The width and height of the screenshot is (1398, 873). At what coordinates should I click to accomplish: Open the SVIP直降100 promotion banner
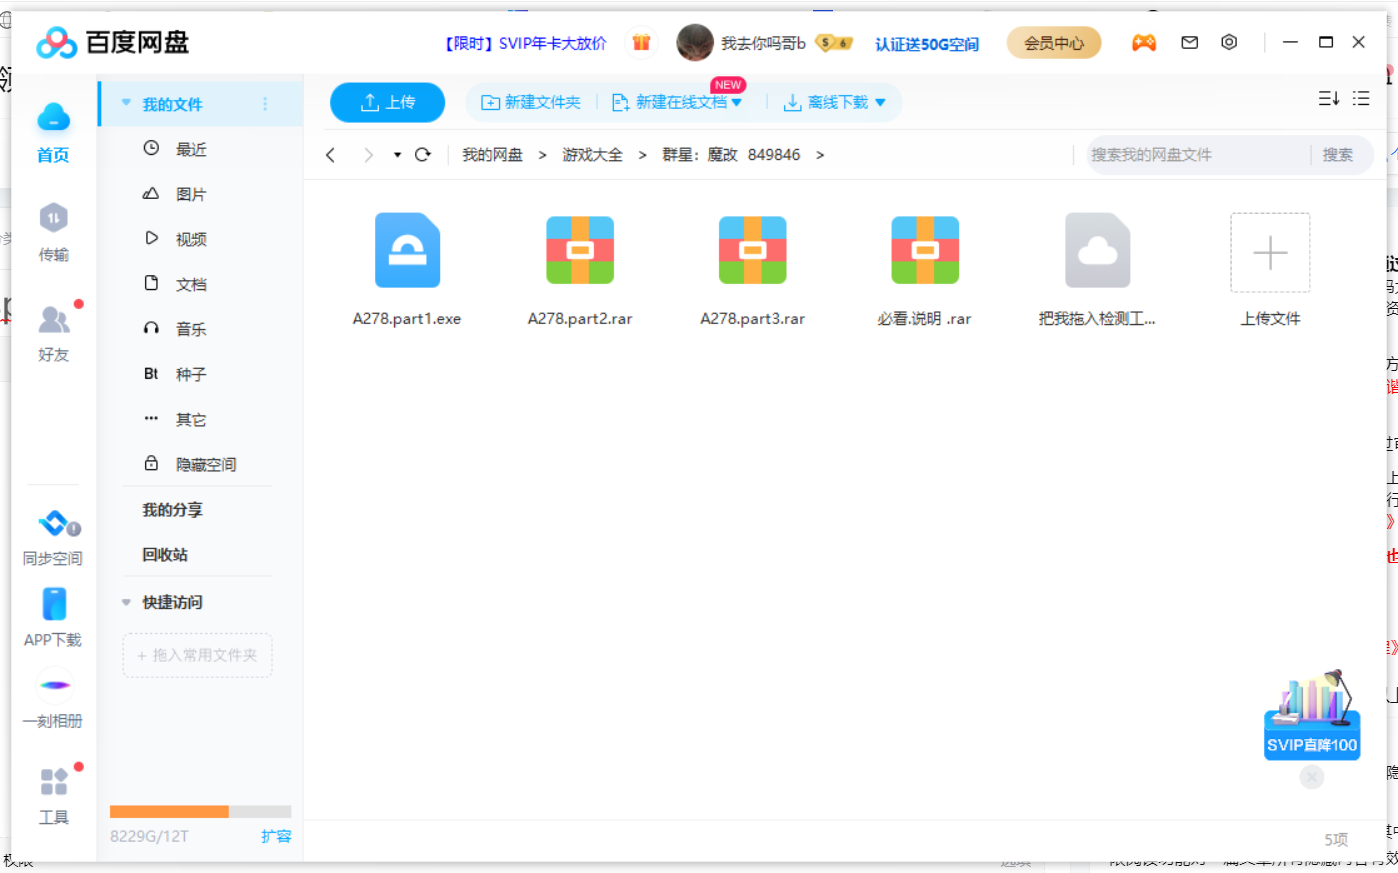pyautogui.click(x=1312, y=715)
